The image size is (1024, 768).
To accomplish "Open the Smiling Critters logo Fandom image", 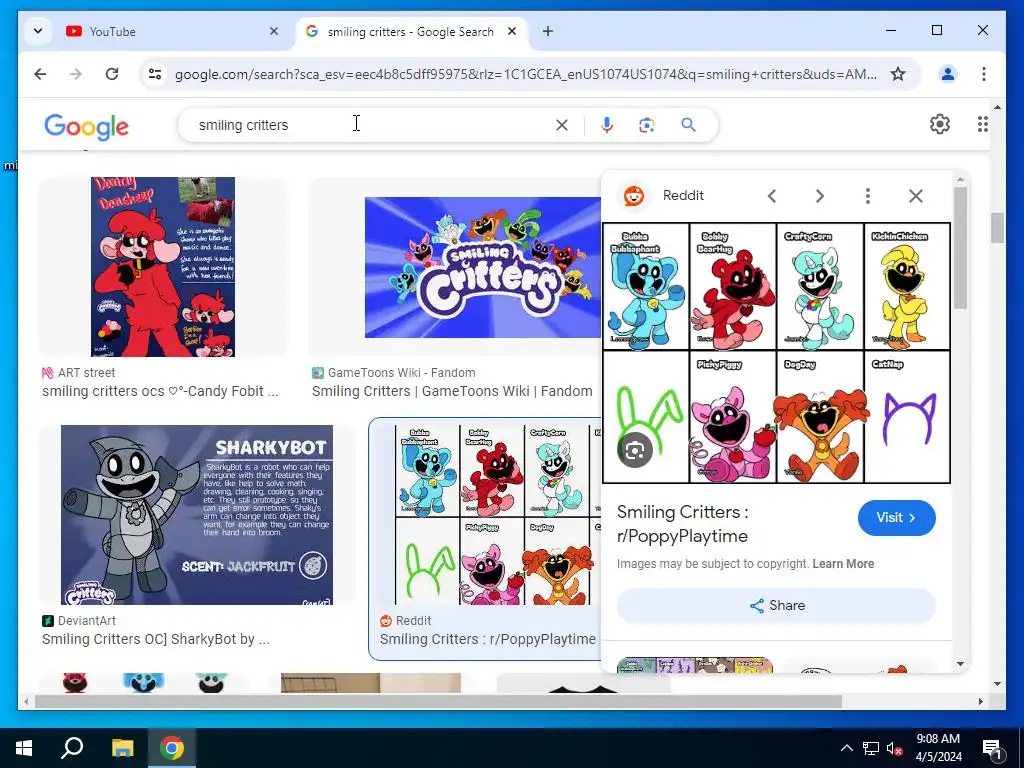I will pyautogui.click(x=483, y=267).
